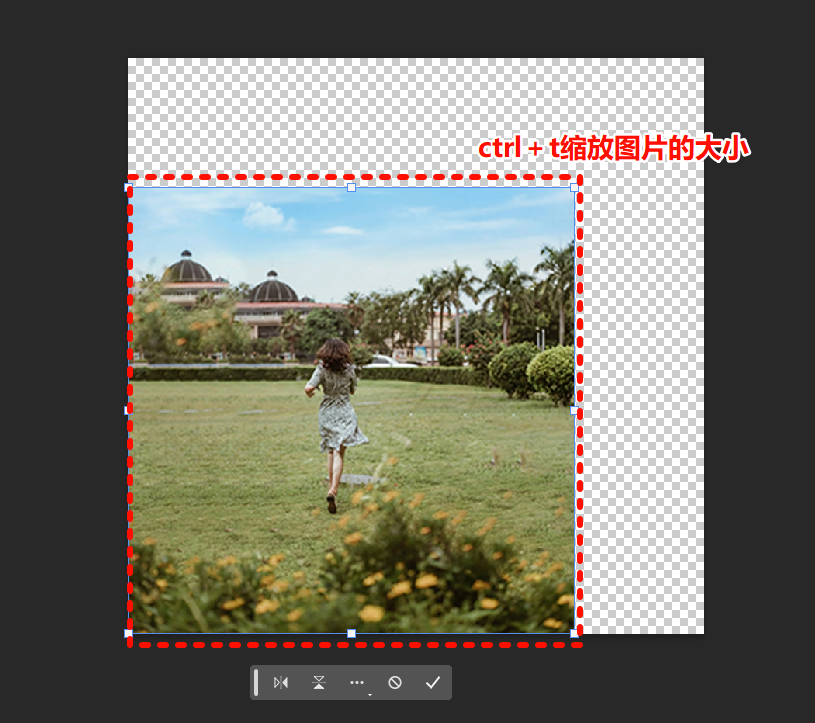The height and width of the screenshot is (723, 815).
Task: Open the ellipsis more-options icon
Action: tap(357, 682)
